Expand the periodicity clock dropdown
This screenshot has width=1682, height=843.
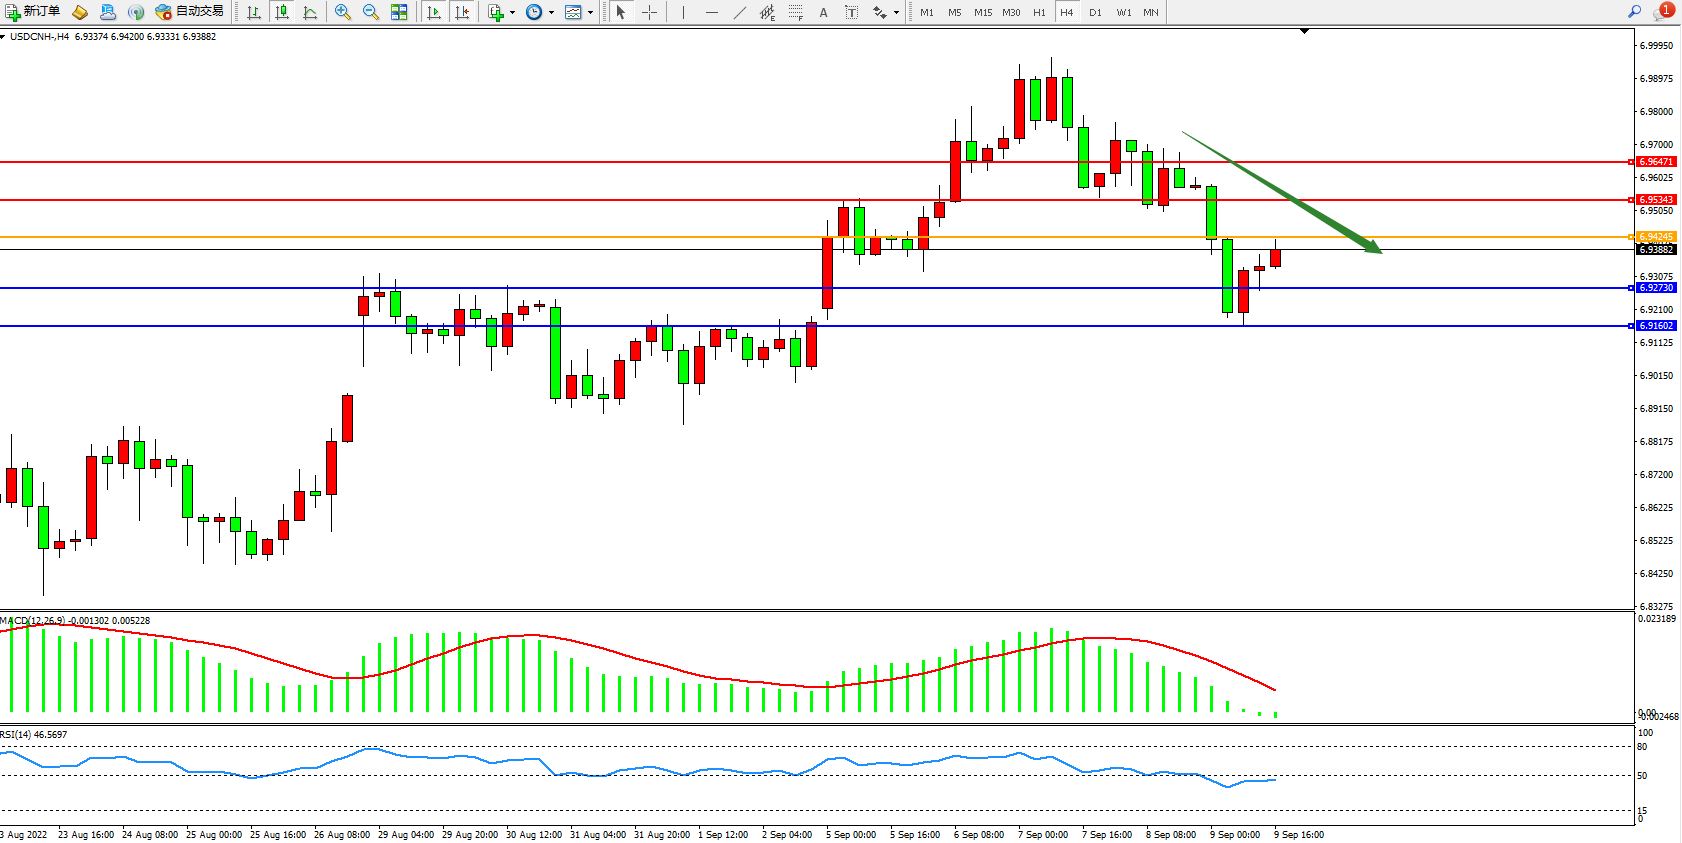coord(551,13)
